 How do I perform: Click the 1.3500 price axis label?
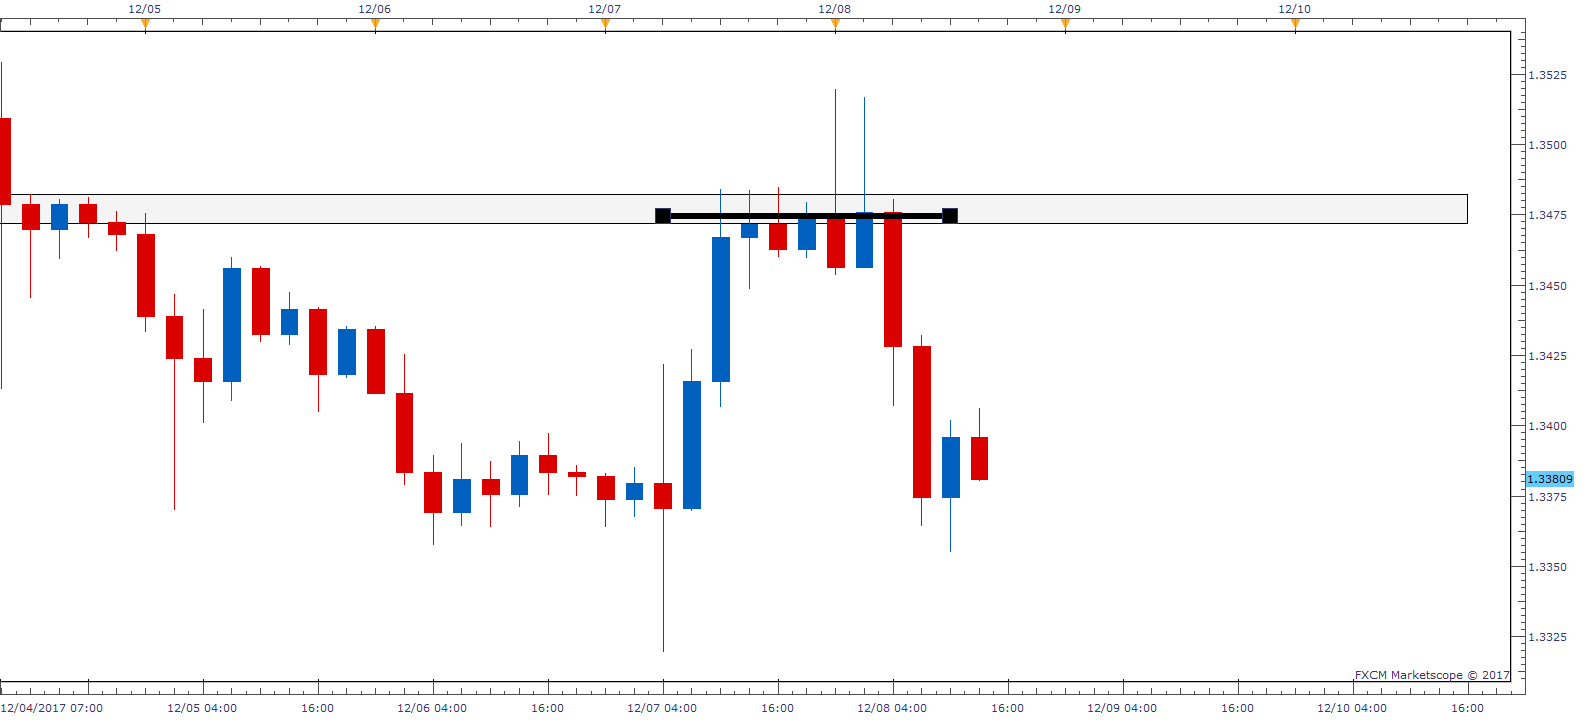click(x=1548, y=145)
